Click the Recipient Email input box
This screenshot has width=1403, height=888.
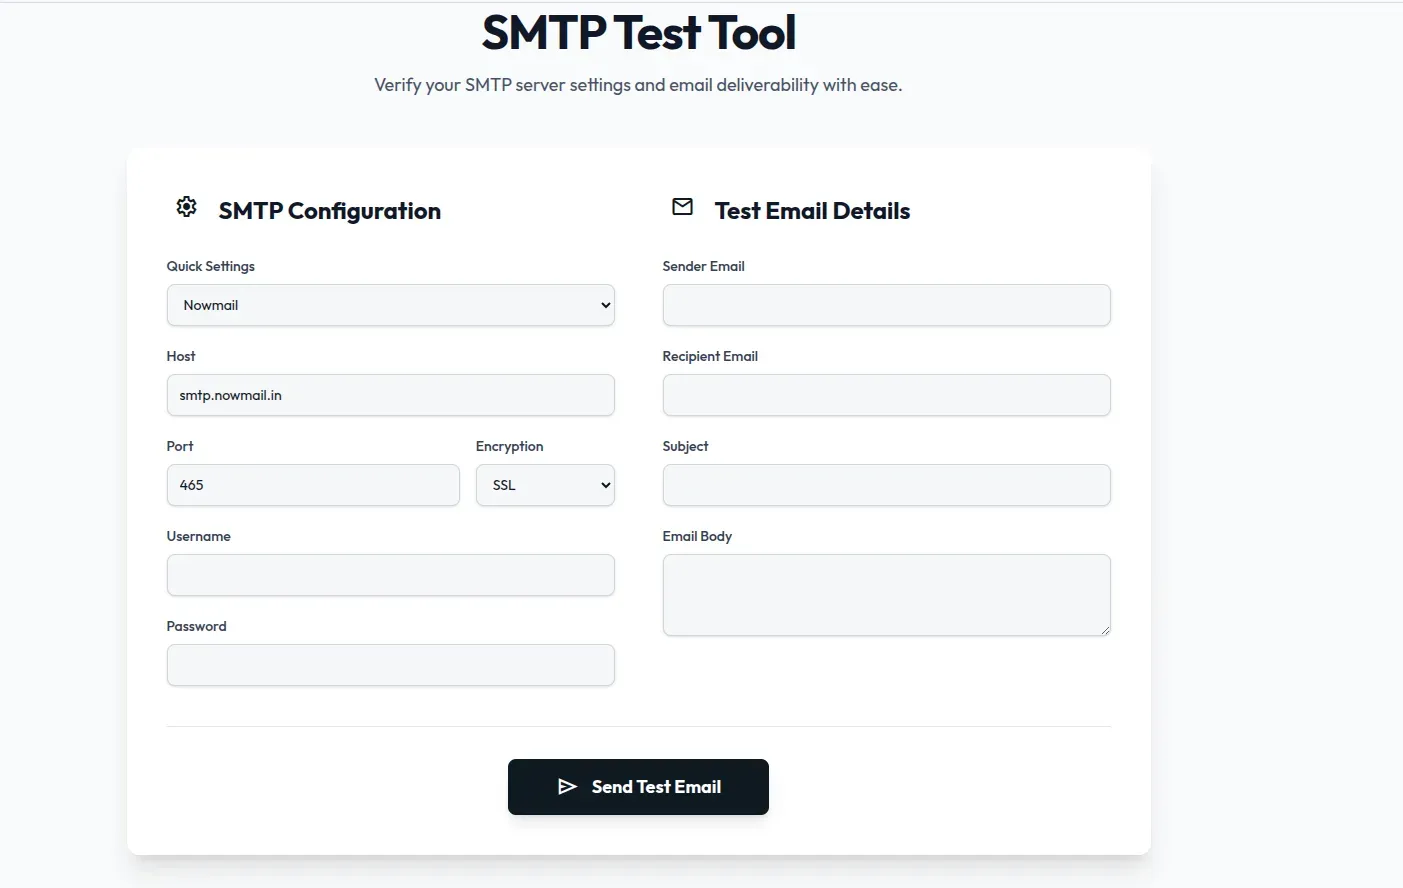(x=886, y=395)
